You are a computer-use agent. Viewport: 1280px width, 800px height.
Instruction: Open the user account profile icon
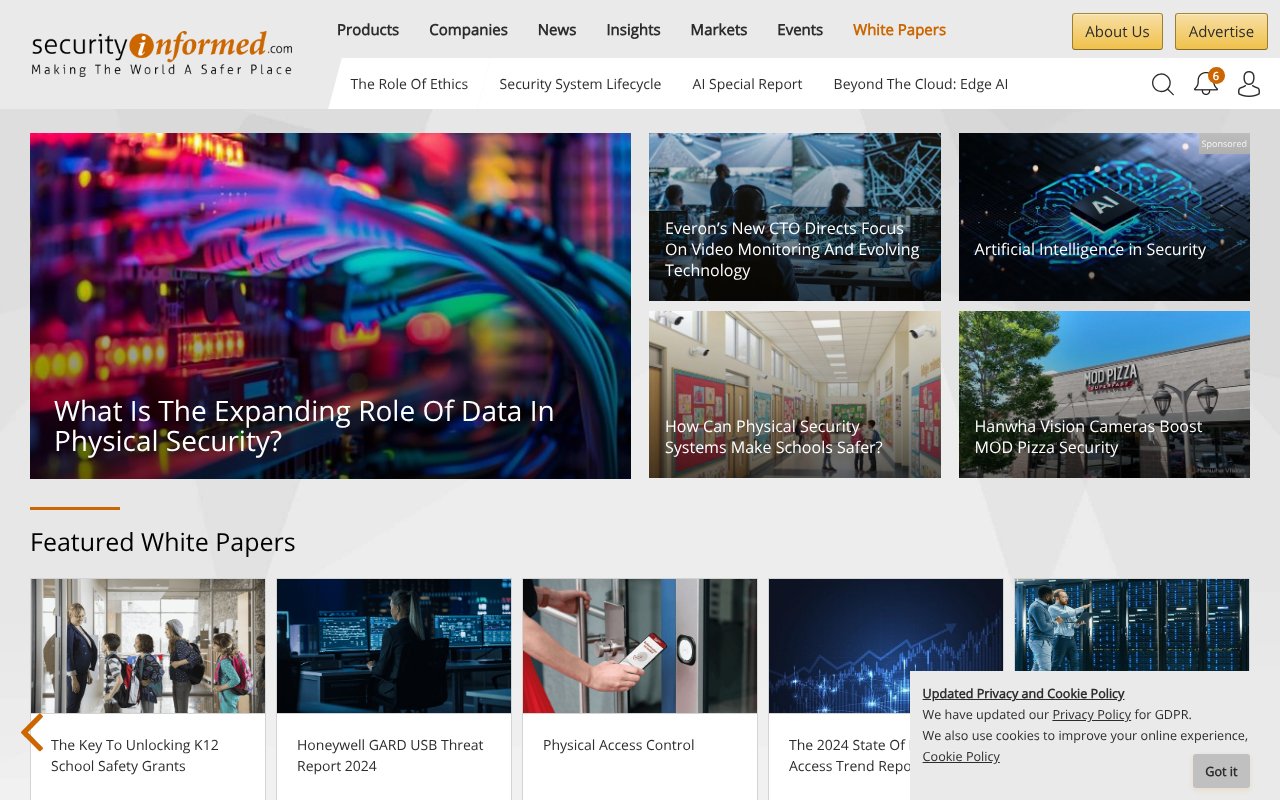1248,84
